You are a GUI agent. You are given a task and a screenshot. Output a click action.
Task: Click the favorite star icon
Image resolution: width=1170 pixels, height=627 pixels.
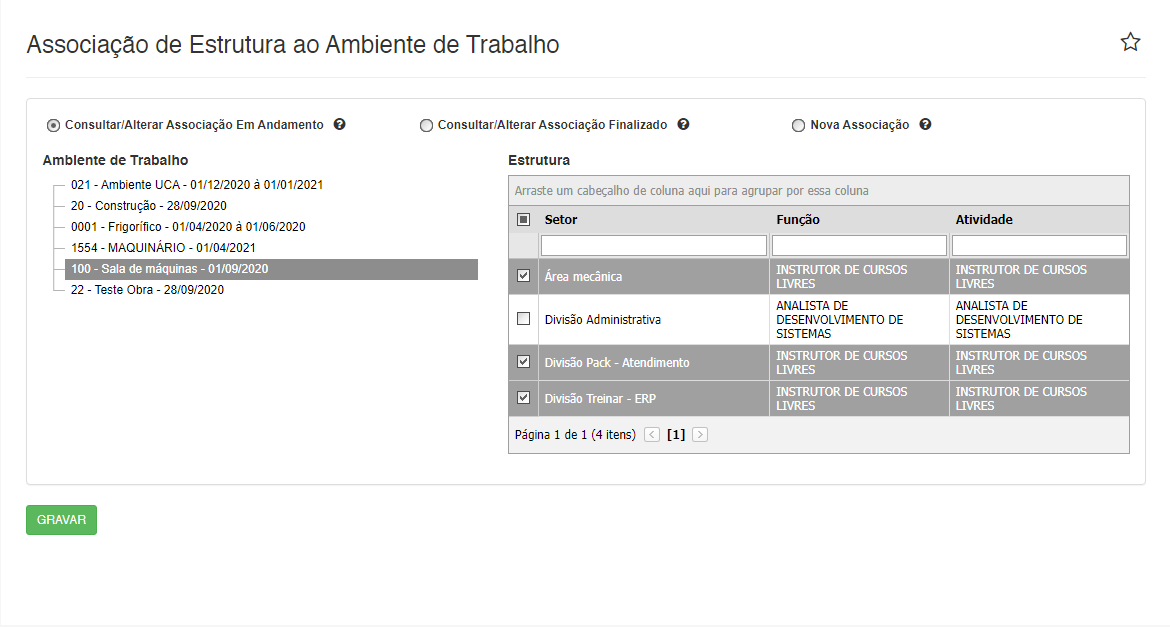1130,42
